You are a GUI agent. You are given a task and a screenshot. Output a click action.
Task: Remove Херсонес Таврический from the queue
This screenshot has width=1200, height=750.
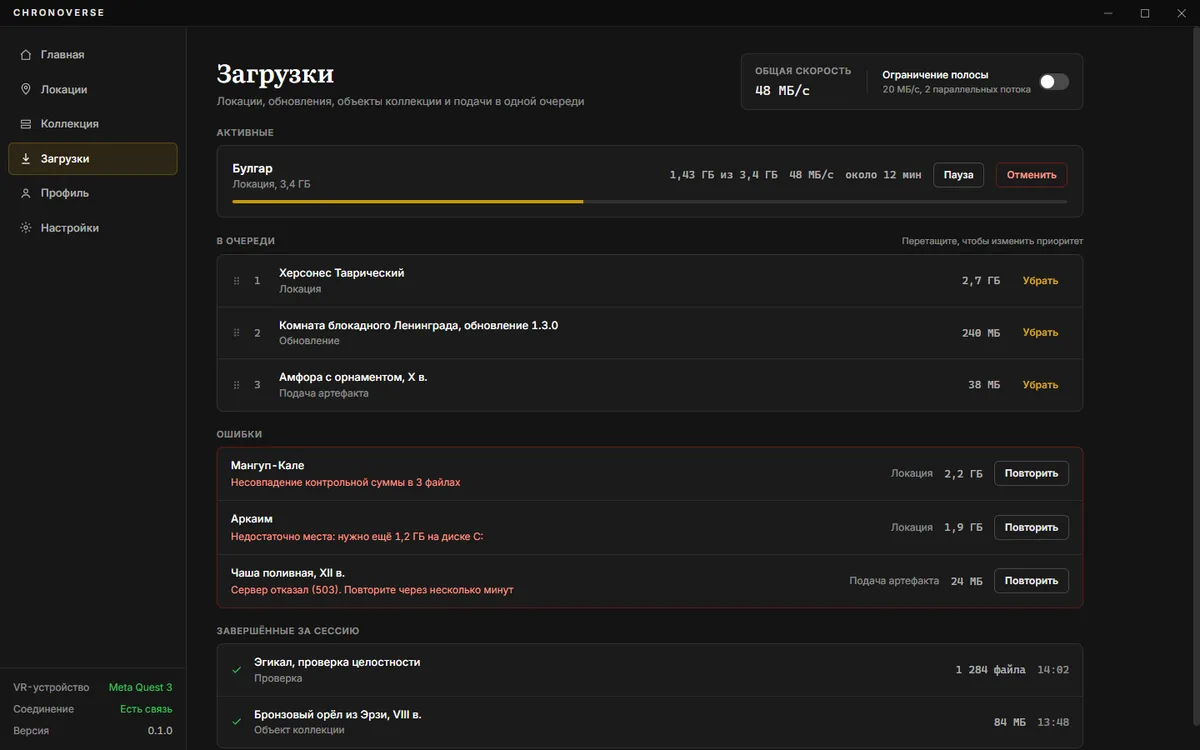click(x=1040, y=281)
